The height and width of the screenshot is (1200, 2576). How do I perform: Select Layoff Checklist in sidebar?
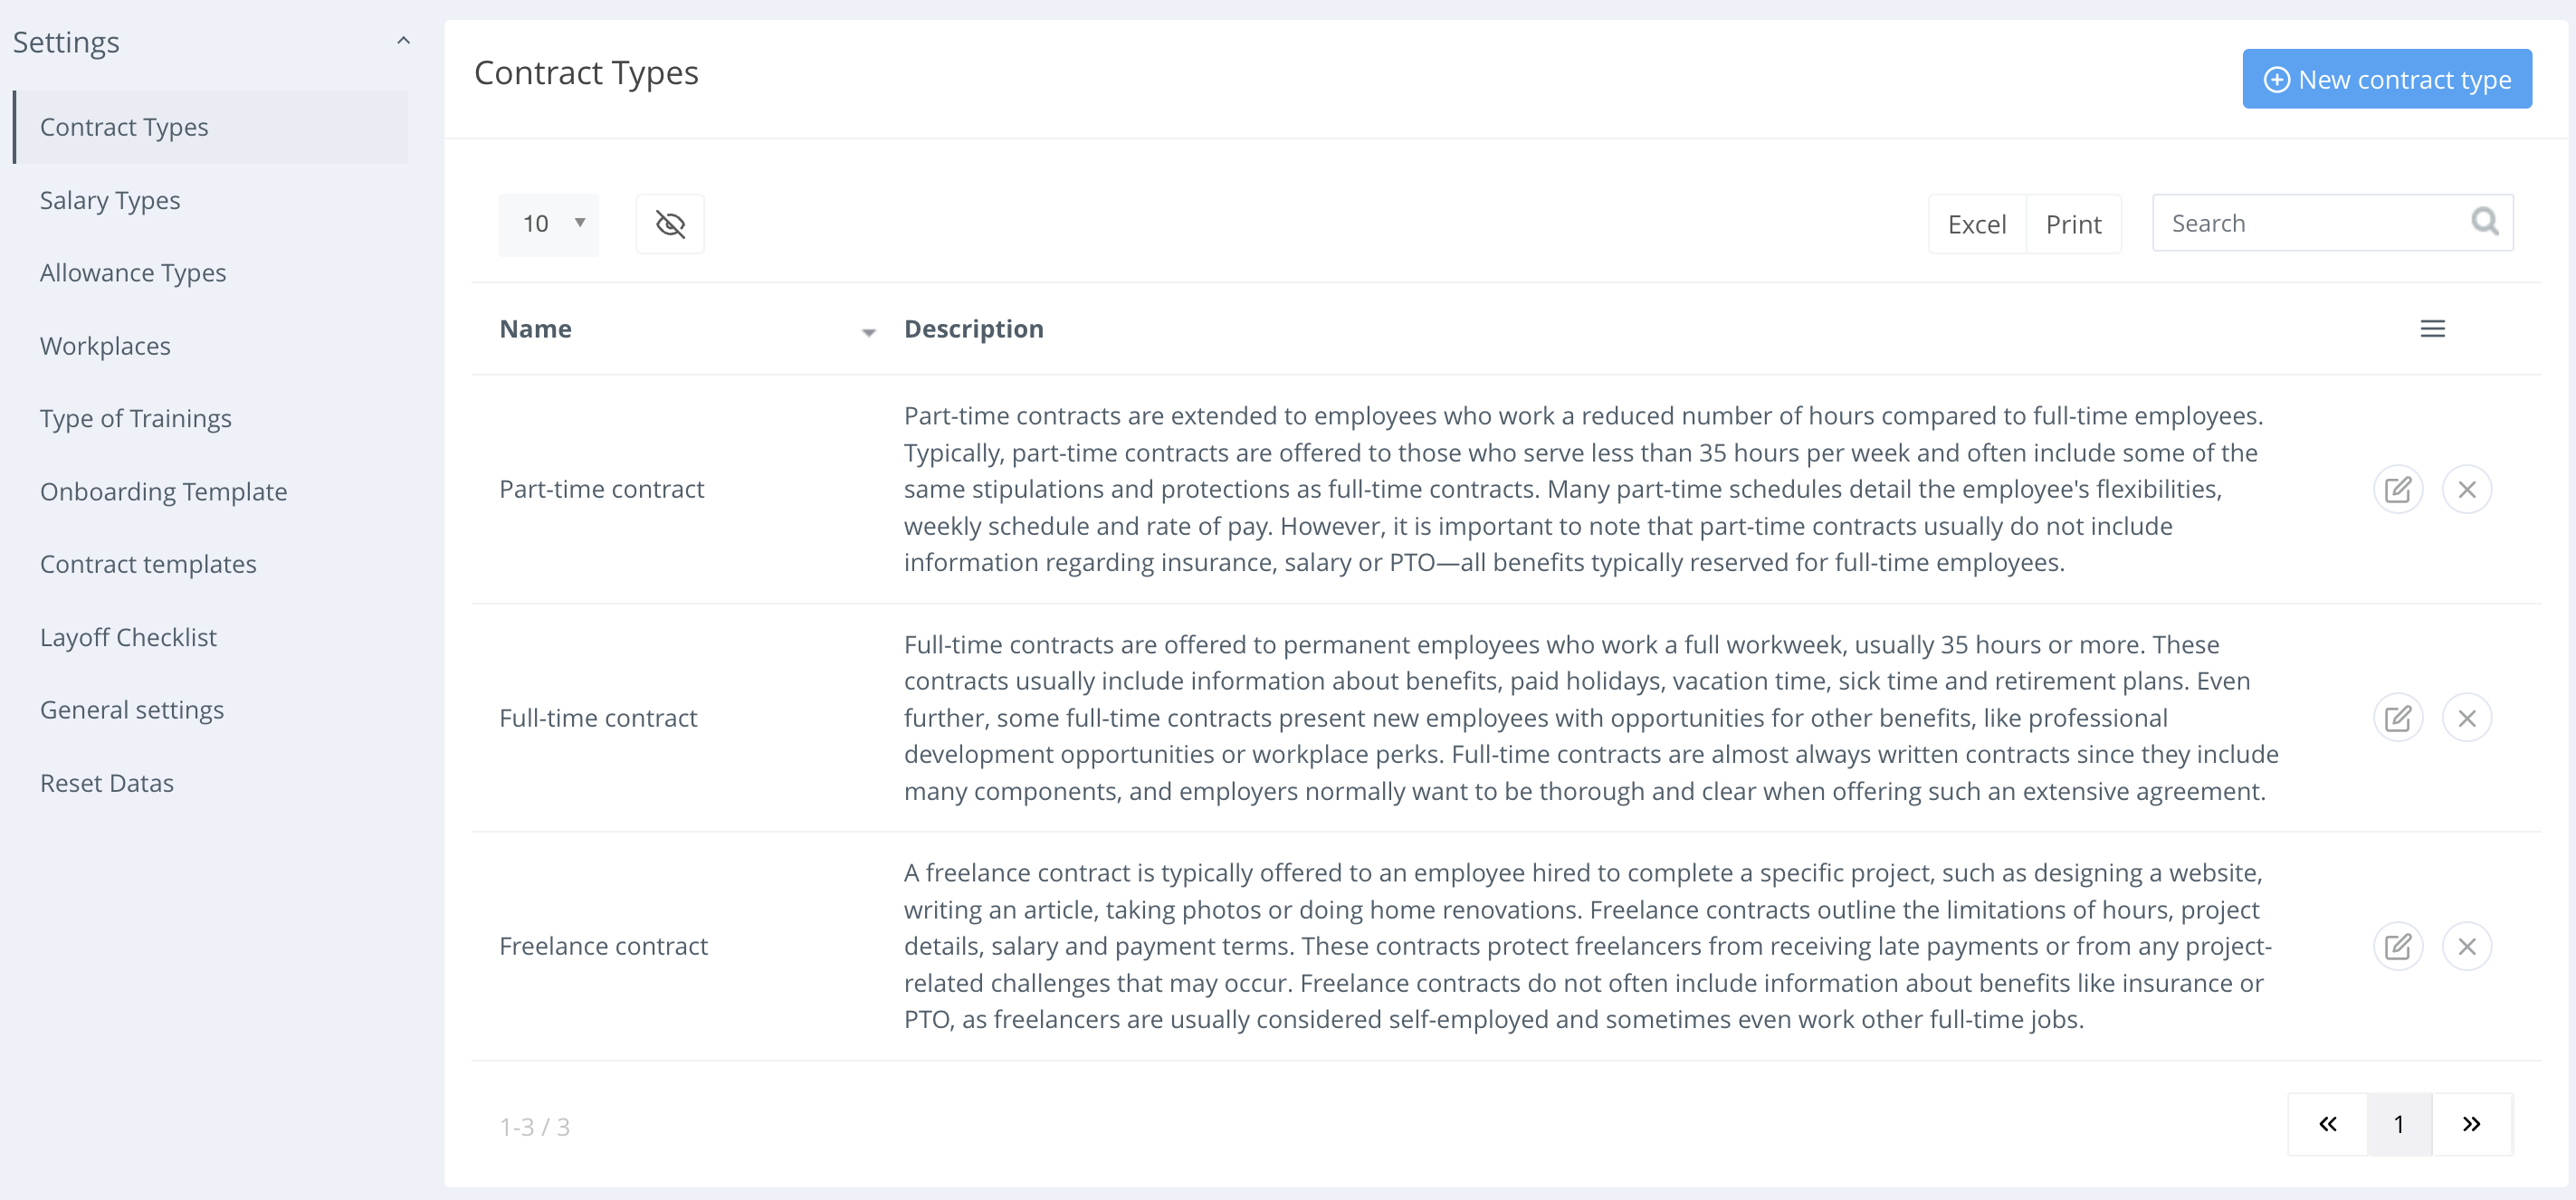pyautogui.click(x=128, y=637)
